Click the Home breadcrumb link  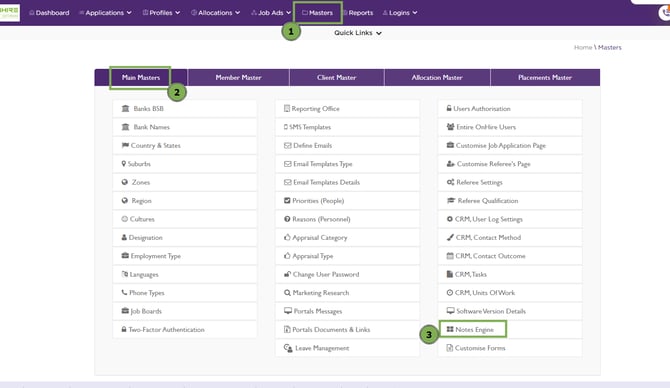click(583, 47)
